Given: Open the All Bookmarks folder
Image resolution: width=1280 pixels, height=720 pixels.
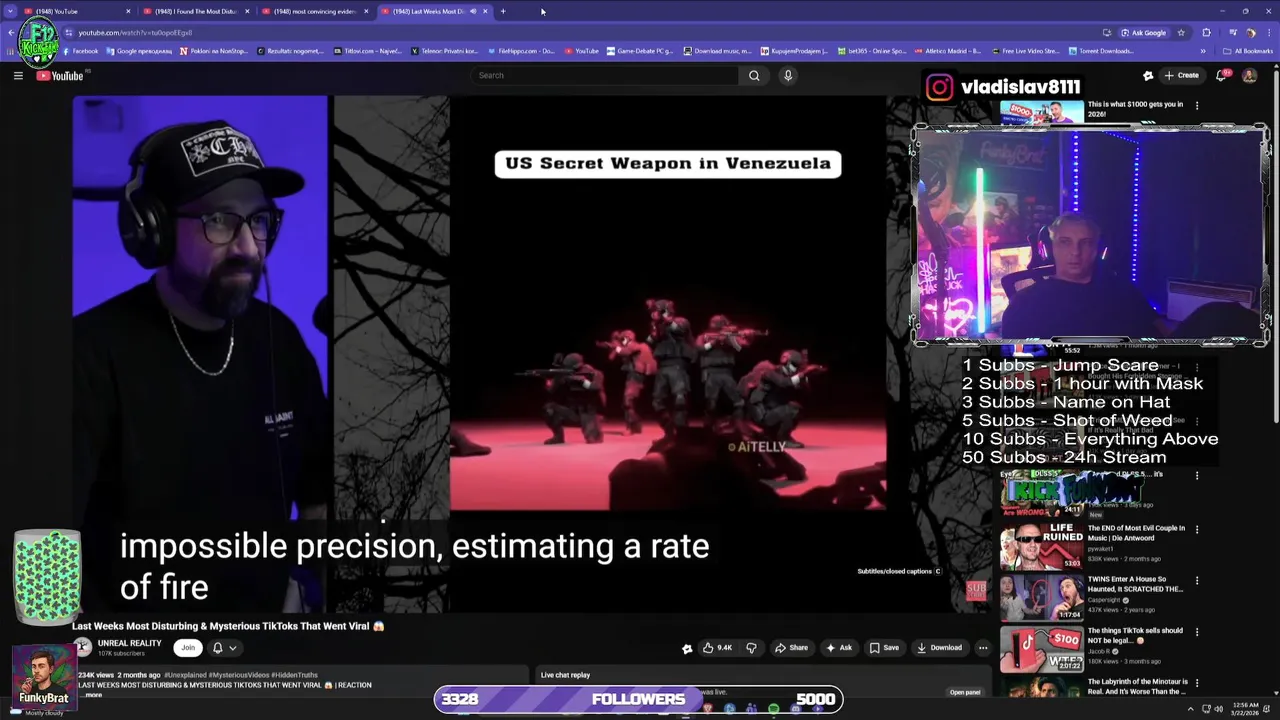Looking at the screenshot, I should 1248,51.
